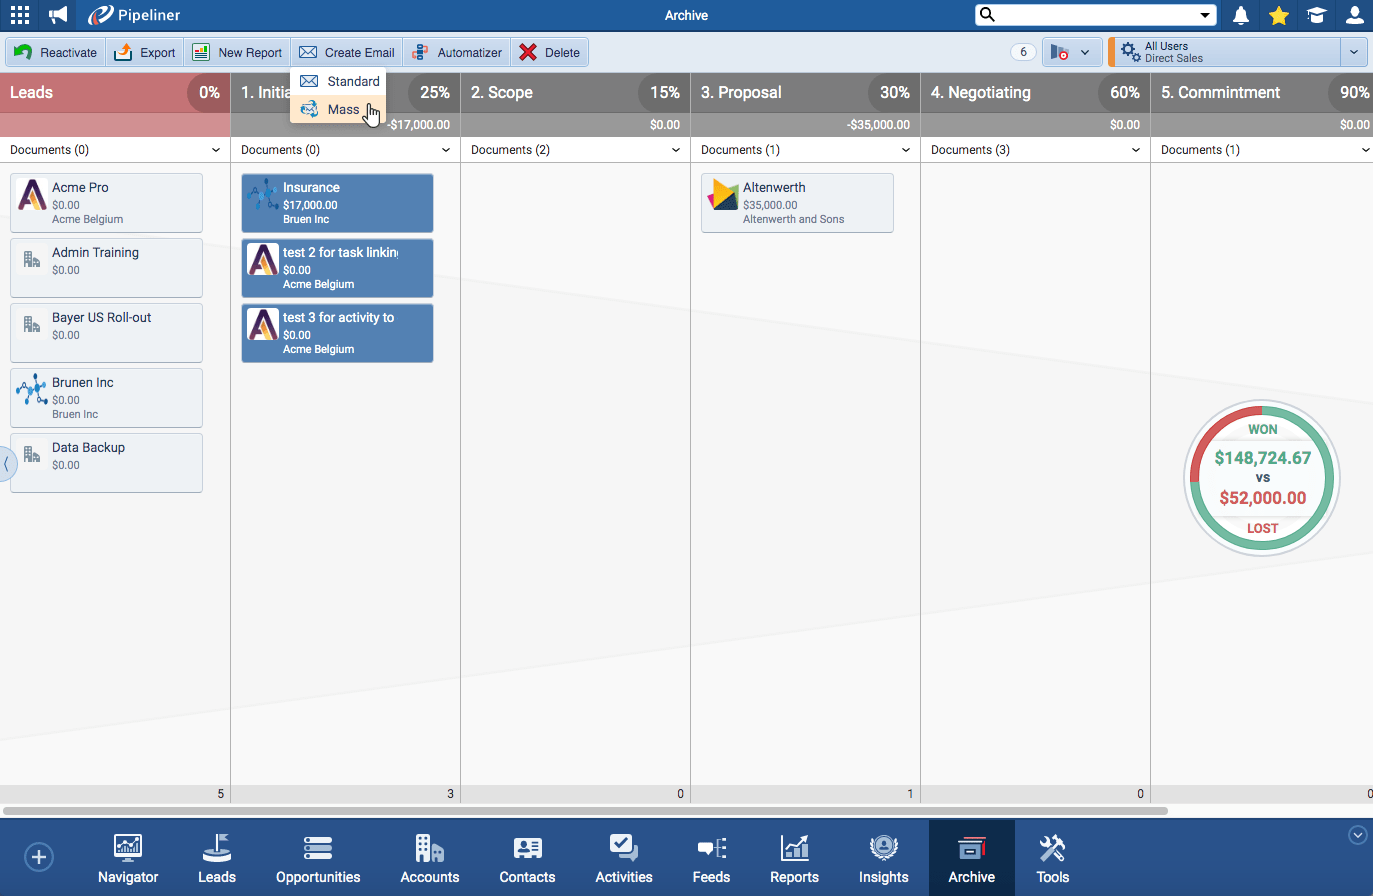Open the graduation cap help icon
Viewport: 1373px width, 896px height.
(x=1316, y=15)
